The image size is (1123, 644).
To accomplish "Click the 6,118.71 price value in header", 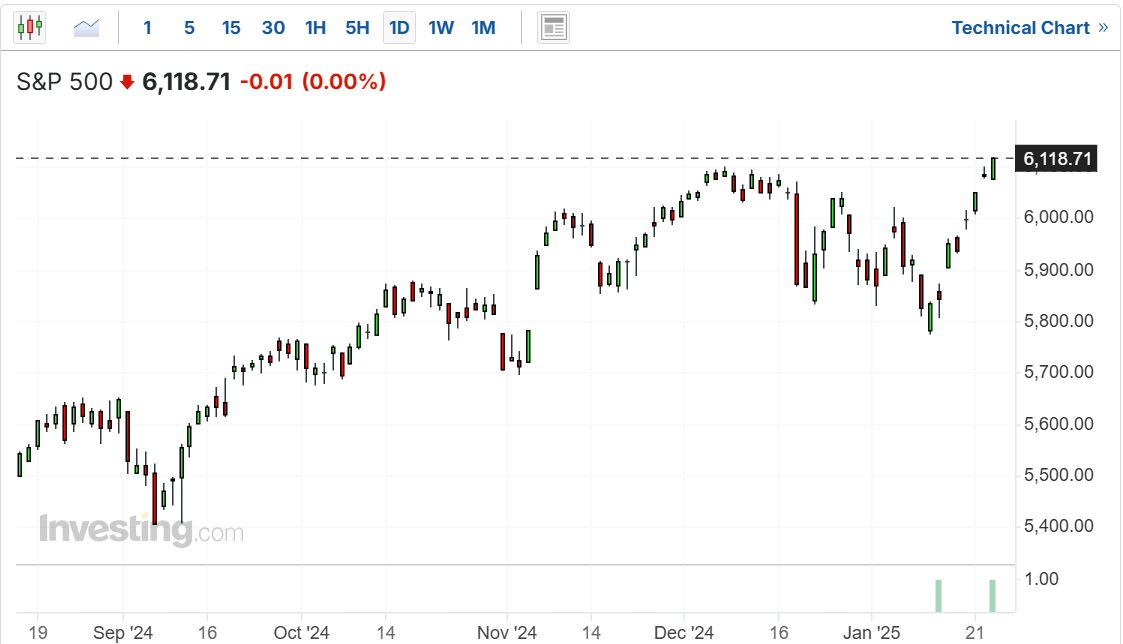I will [186, 82].
